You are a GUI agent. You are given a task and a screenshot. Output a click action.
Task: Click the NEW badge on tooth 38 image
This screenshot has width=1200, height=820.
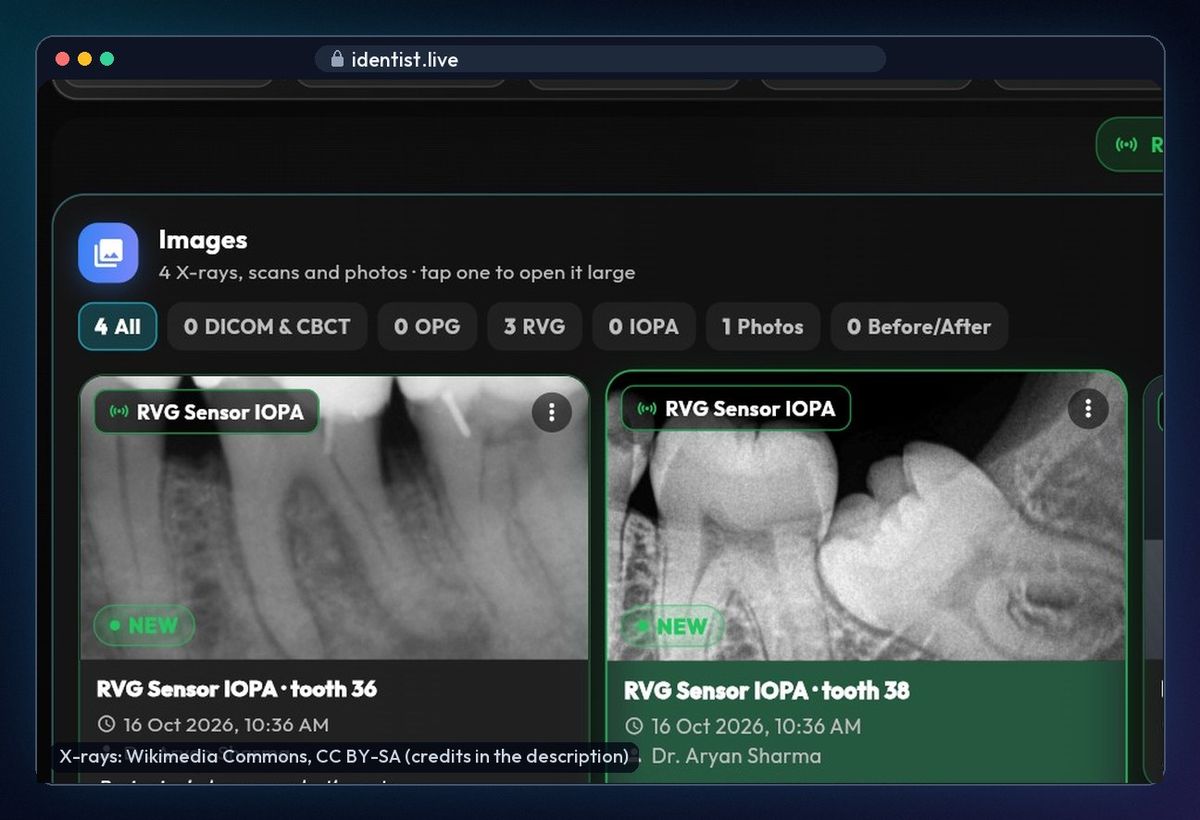tap(673, 626)
